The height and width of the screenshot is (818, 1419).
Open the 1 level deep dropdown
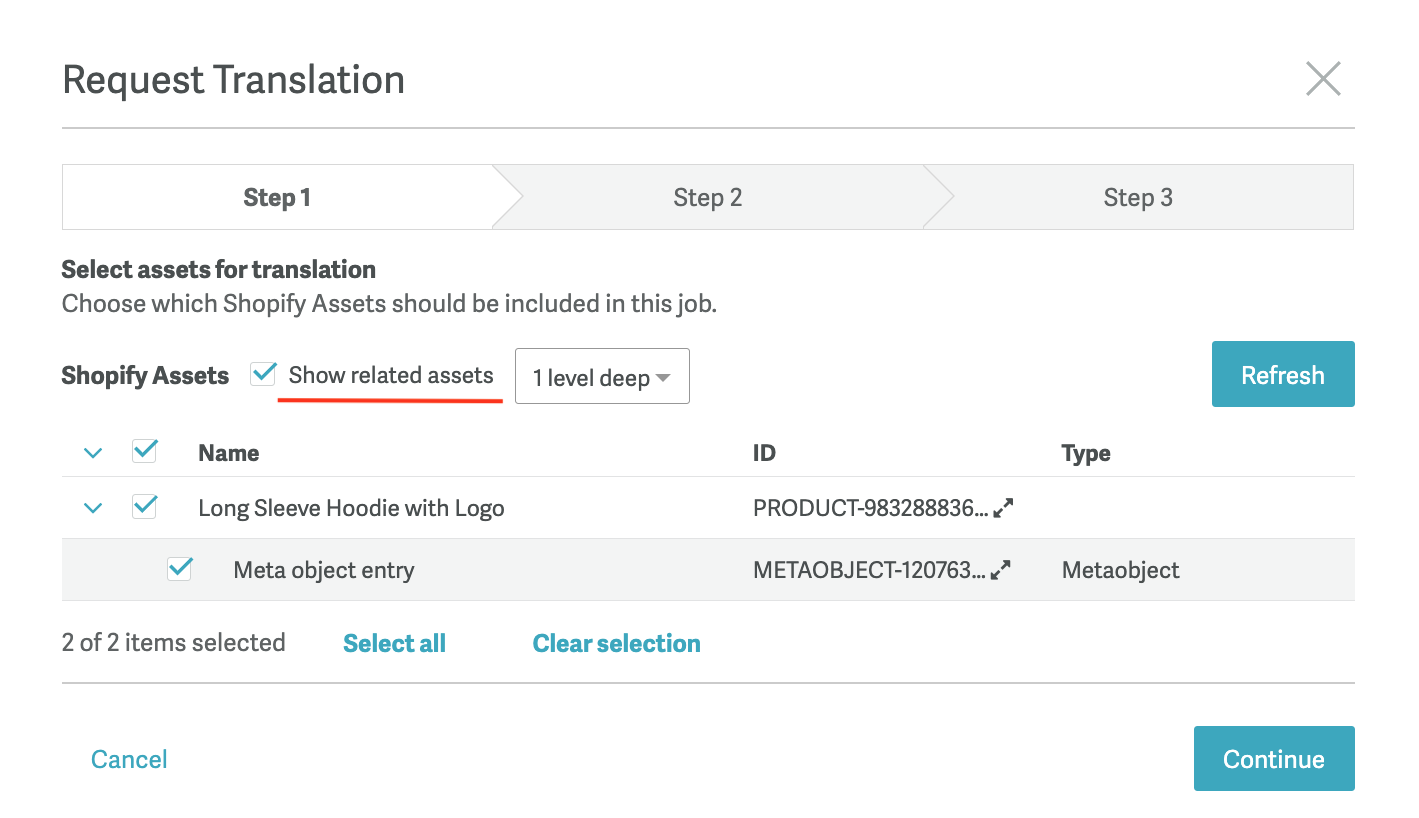coord(602,376)
